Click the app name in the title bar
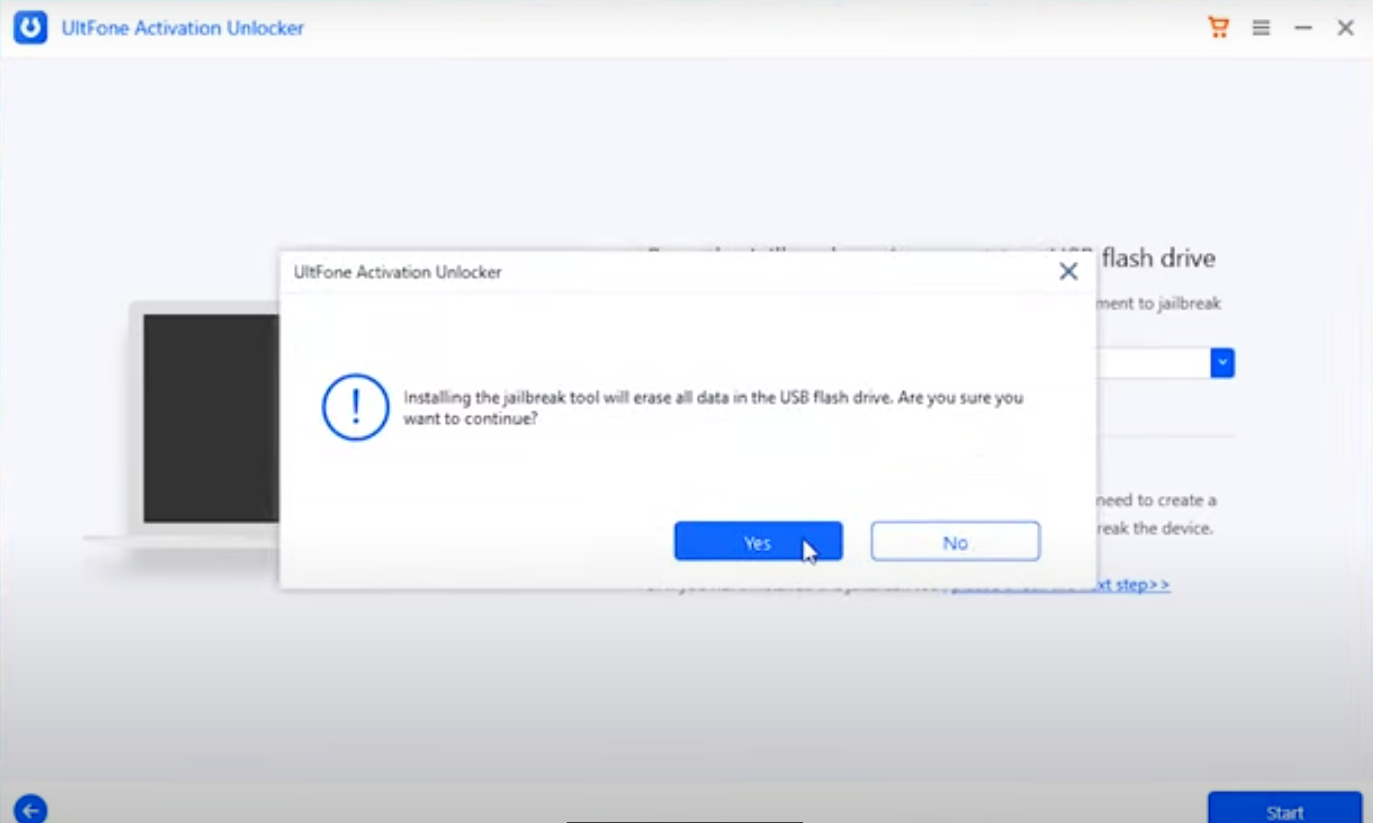1373x823 pixels. (182, 28)
